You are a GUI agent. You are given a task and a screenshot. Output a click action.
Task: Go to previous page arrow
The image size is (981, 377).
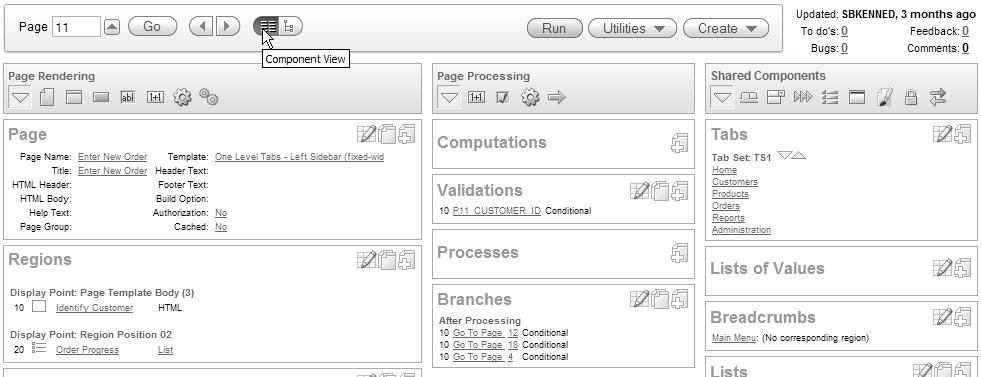pos(201,26)
